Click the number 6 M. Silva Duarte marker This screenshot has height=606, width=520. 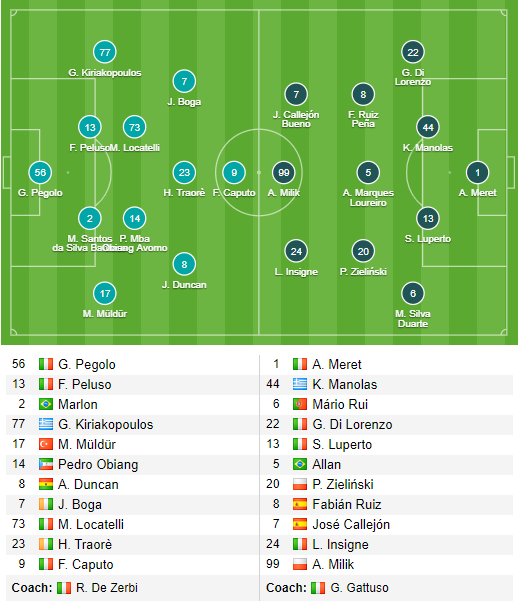click(413, 293)
